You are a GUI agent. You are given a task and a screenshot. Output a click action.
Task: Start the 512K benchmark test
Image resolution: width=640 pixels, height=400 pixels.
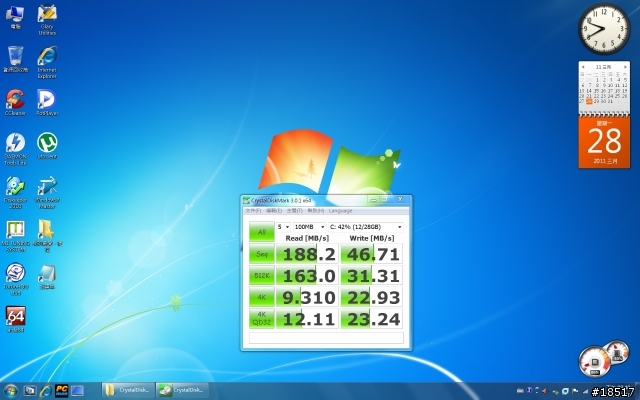click(262, 276)
